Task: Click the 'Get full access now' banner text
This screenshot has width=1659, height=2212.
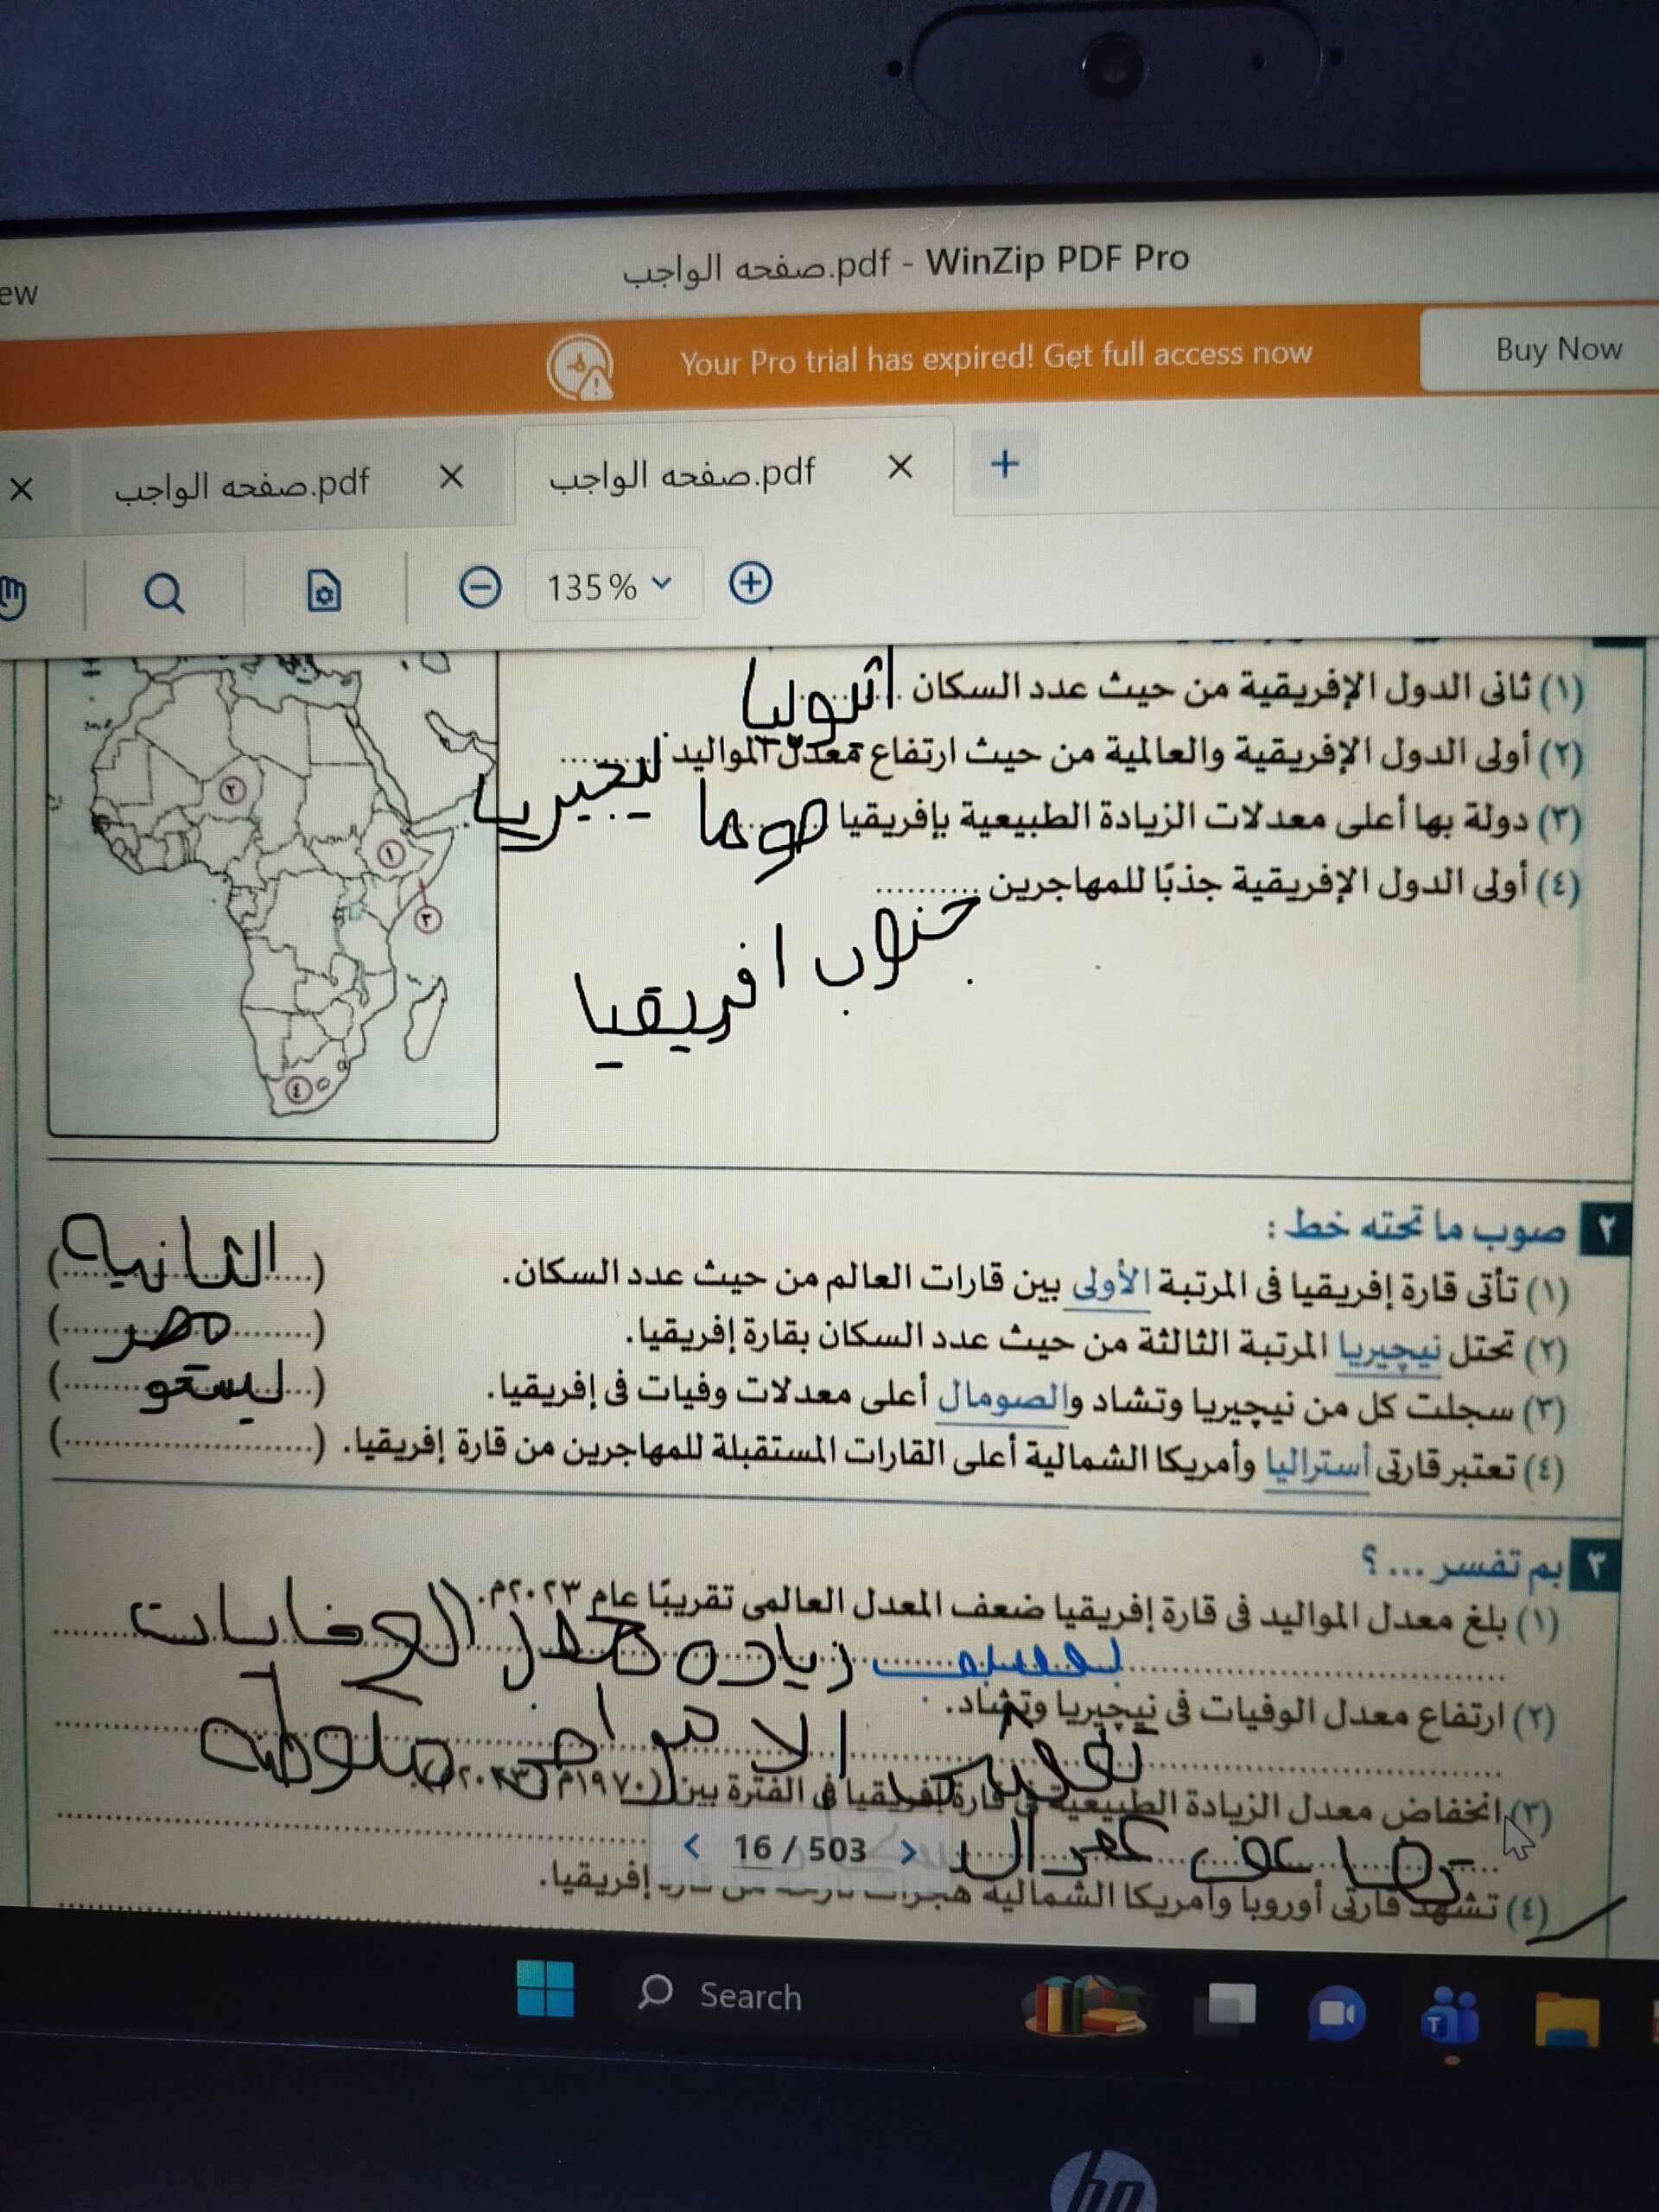Action: point(1177,354)
